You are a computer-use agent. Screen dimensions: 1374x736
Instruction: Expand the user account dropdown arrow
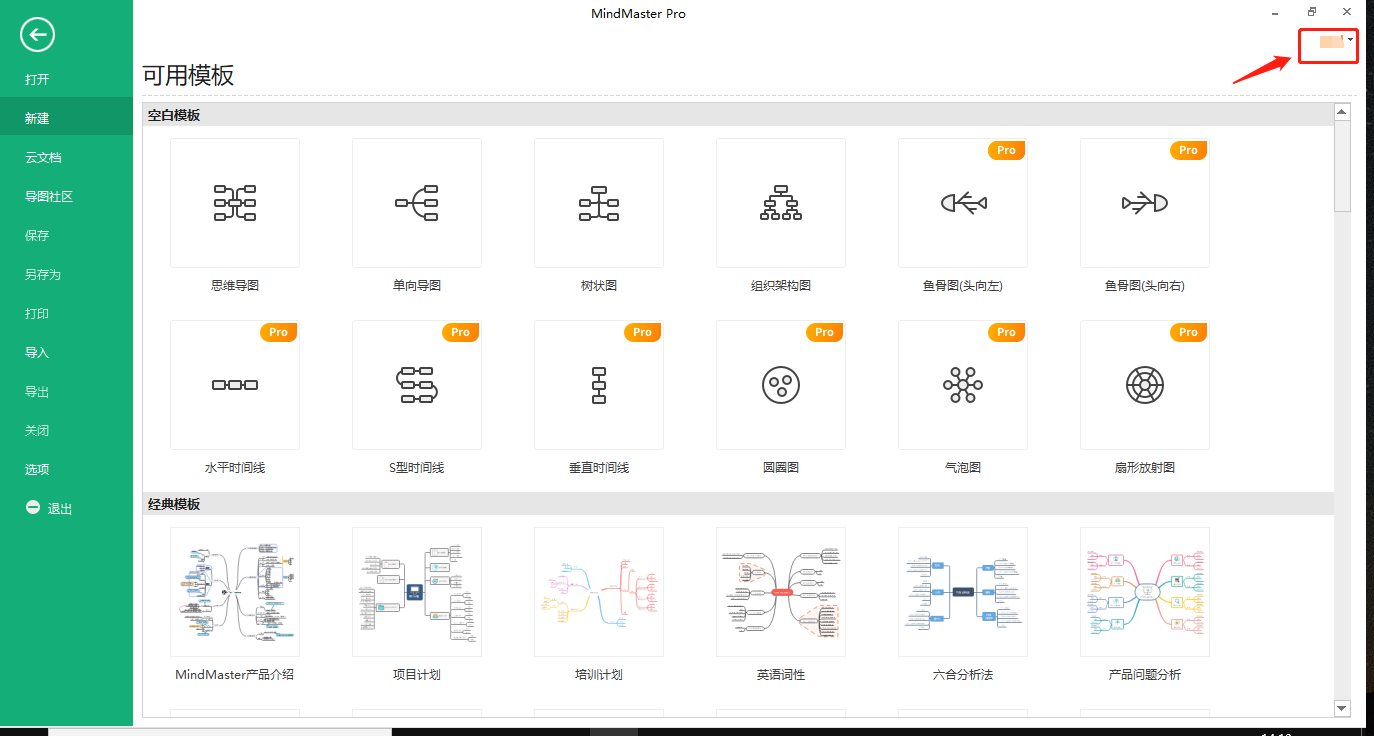pos(1350,39)
